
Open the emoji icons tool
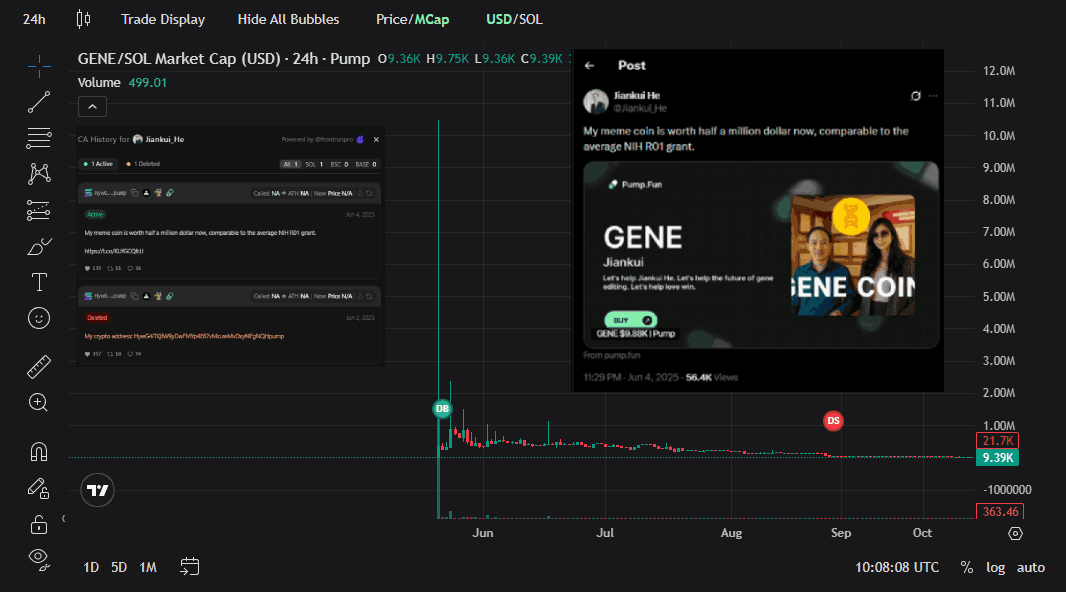point(39,318)
